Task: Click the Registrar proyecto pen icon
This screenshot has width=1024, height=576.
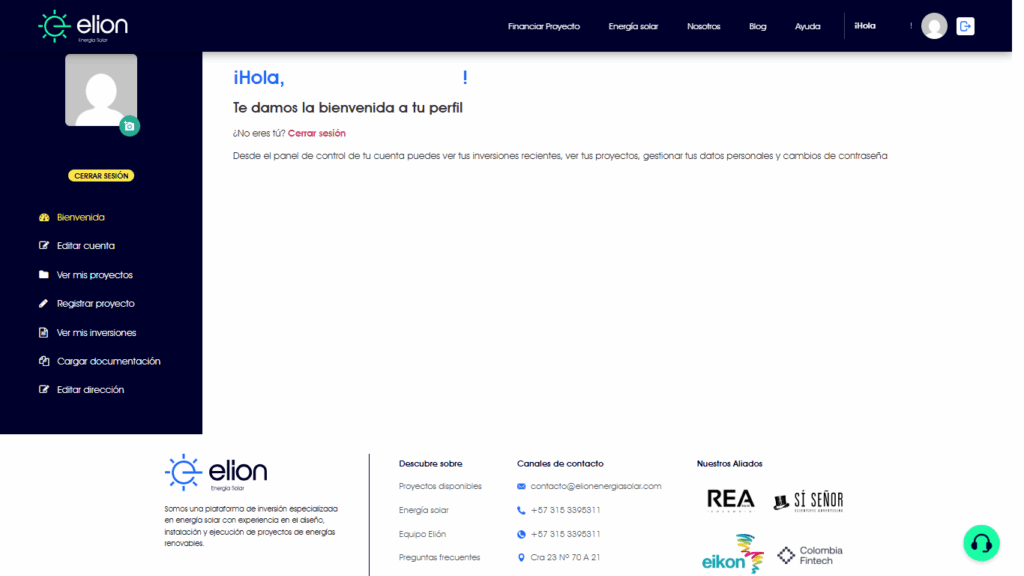Action: click(42, 303)
